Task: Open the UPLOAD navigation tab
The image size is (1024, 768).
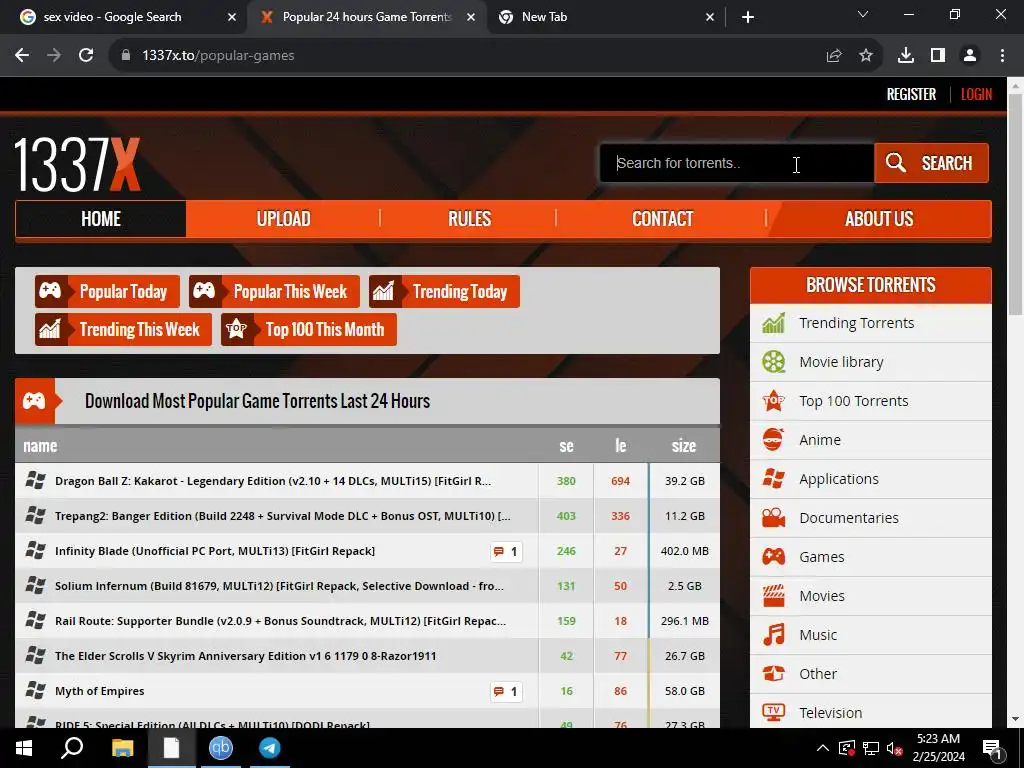Action: pyautogui.click(x=283, y=219)
